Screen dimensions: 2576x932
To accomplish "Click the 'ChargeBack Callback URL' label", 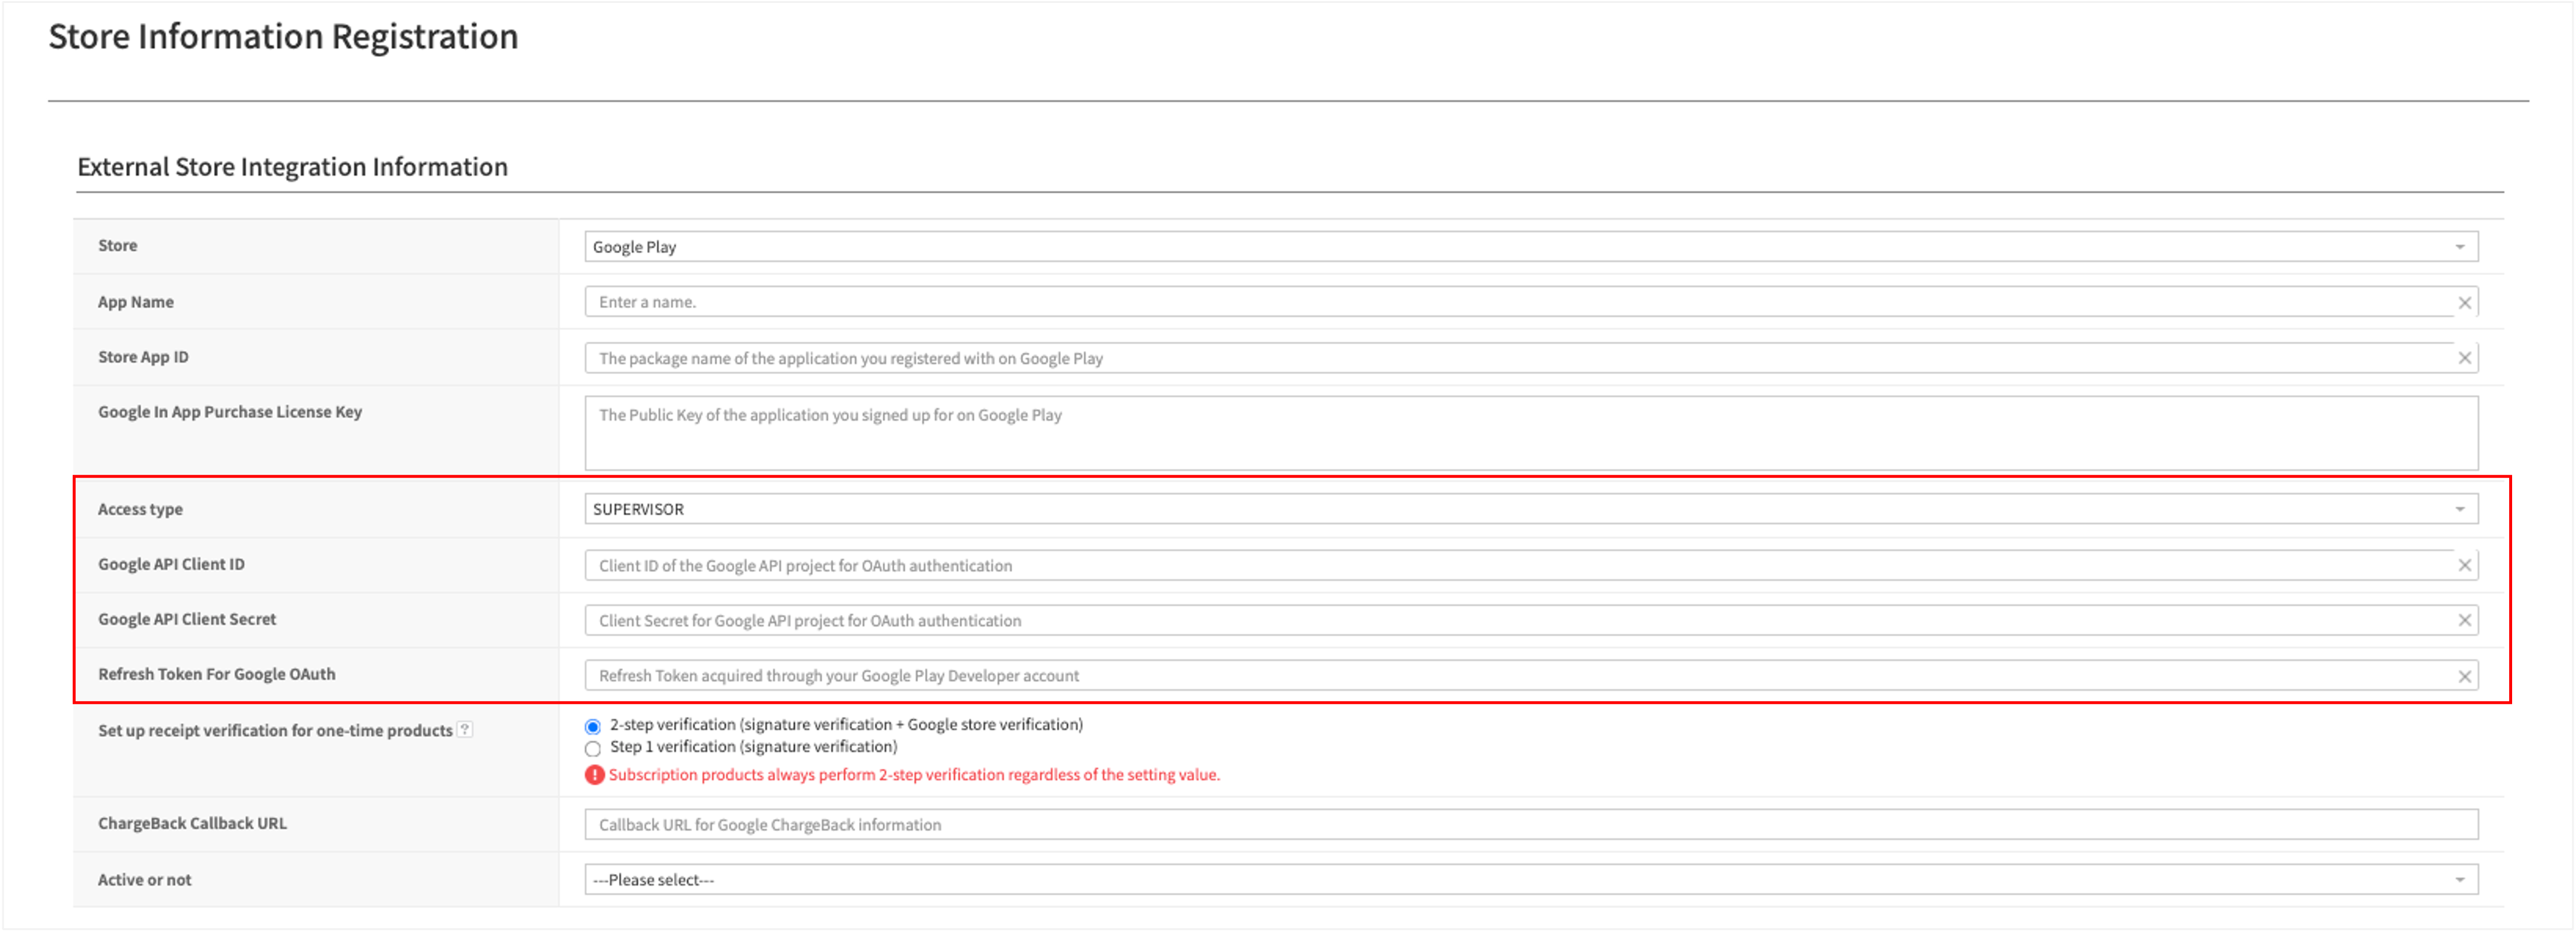I will [x=192, y=824].
